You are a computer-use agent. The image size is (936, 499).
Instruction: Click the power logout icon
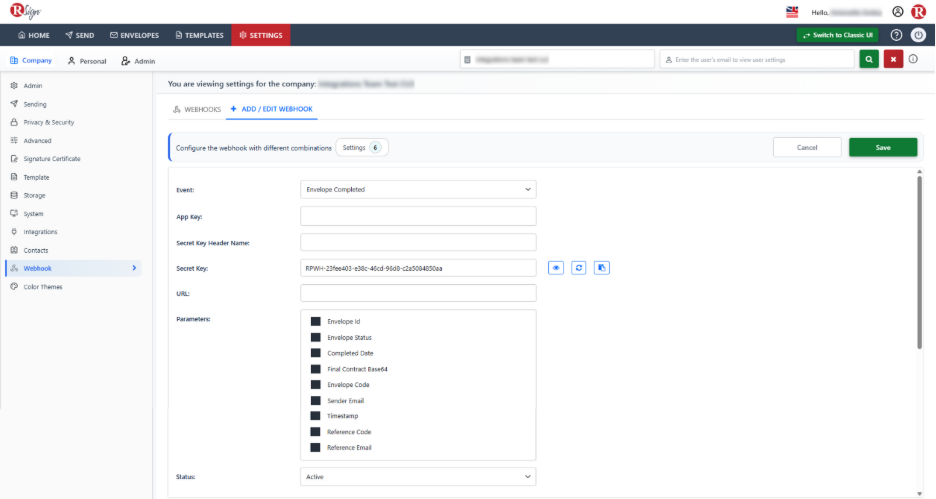tap(918, 35)
